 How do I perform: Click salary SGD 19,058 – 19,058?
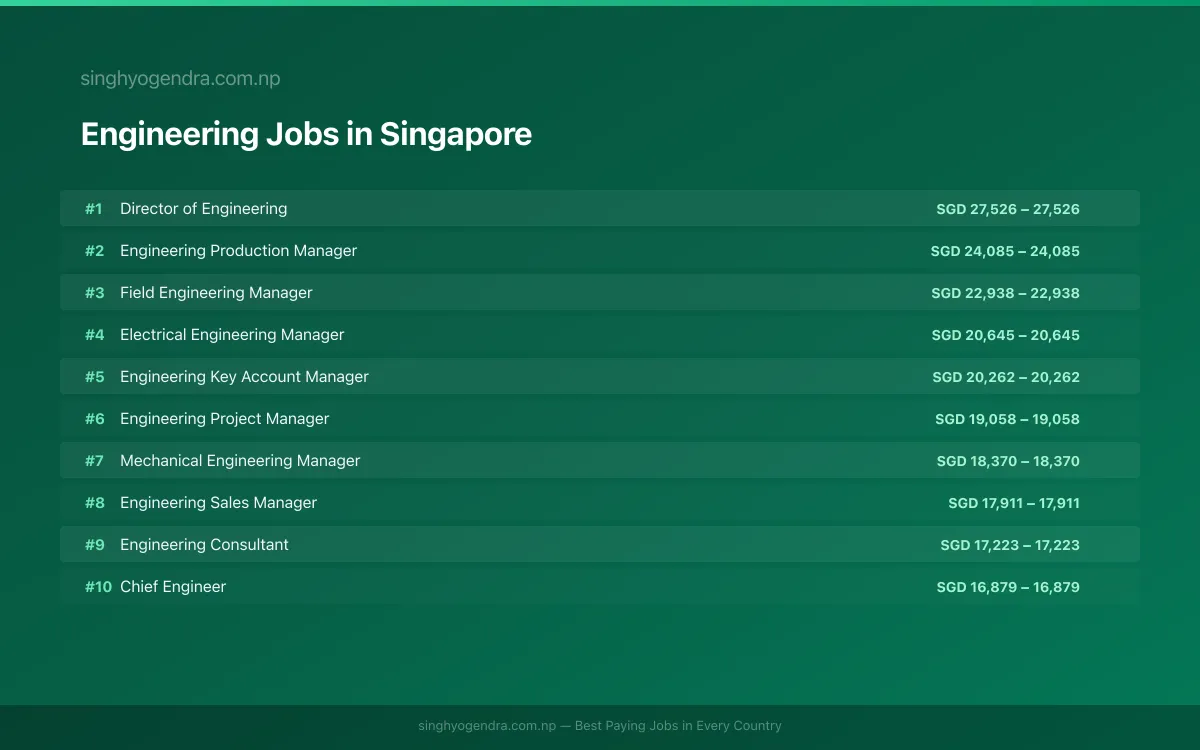point(1007,419)
